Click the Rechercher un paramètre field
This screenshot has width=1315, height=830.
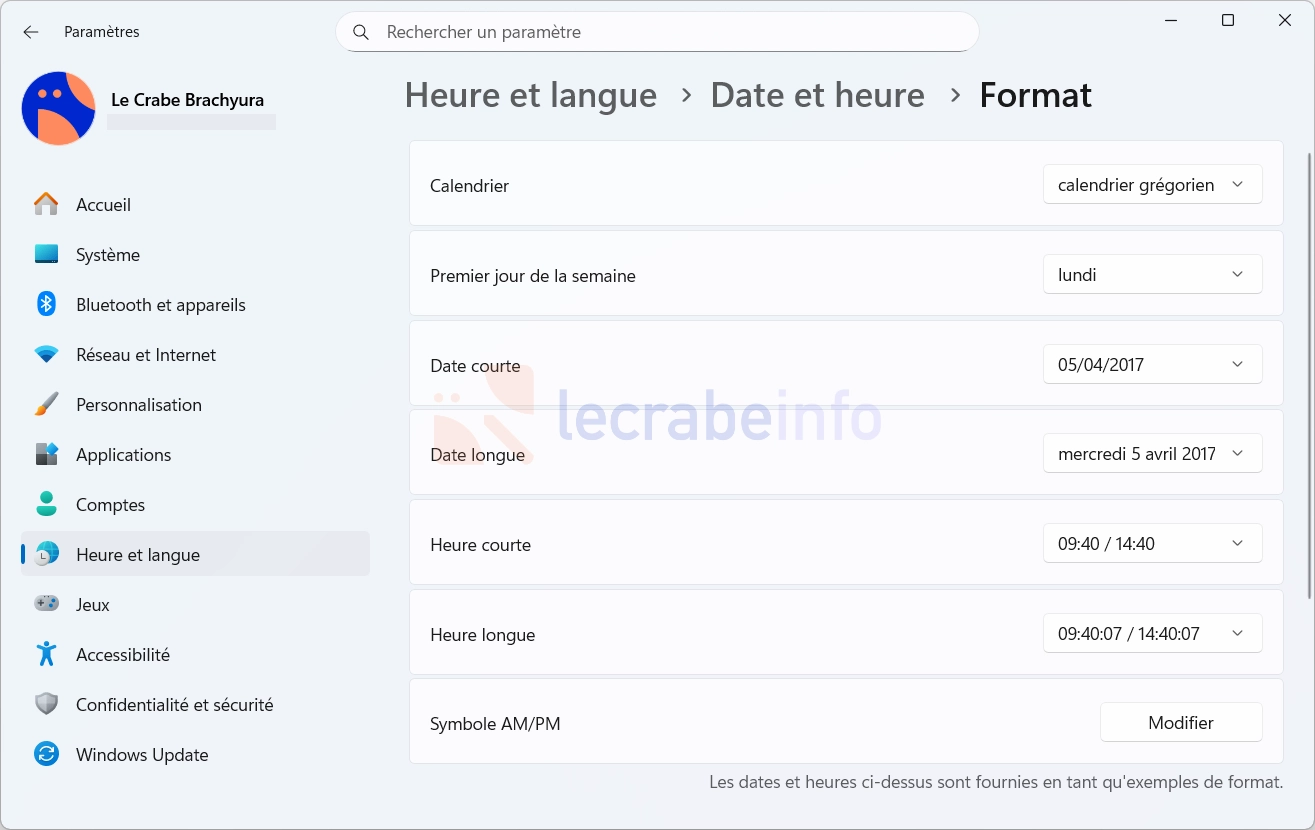click(x=657, y=32)
